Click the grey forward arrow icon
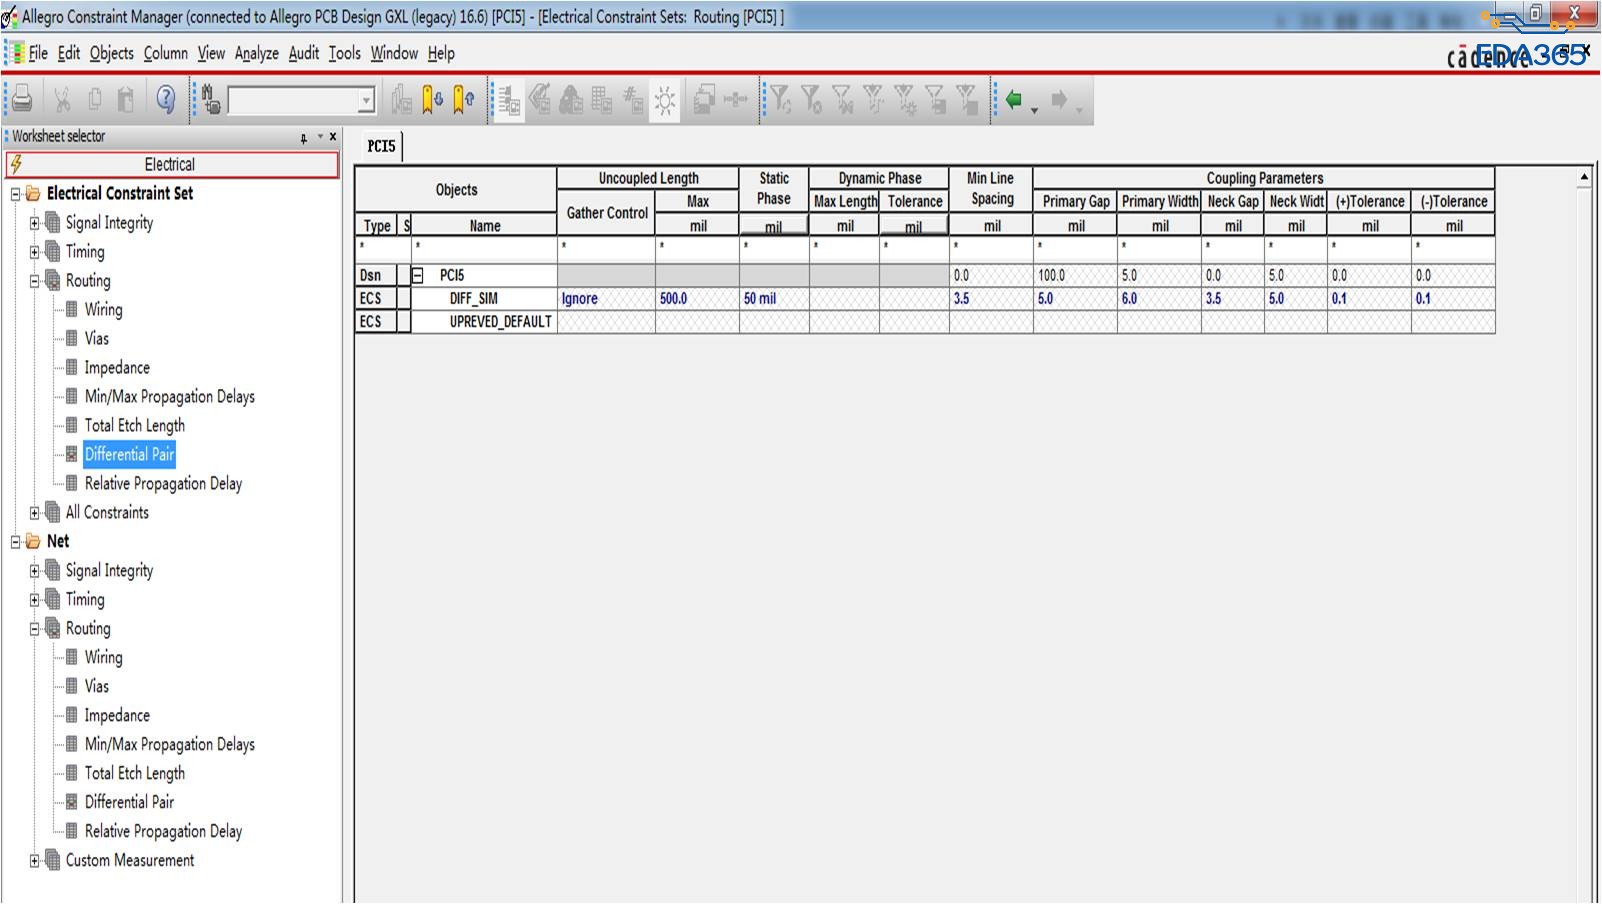The width and height of the screenshot is (1602, 904). click(1059, 99)
